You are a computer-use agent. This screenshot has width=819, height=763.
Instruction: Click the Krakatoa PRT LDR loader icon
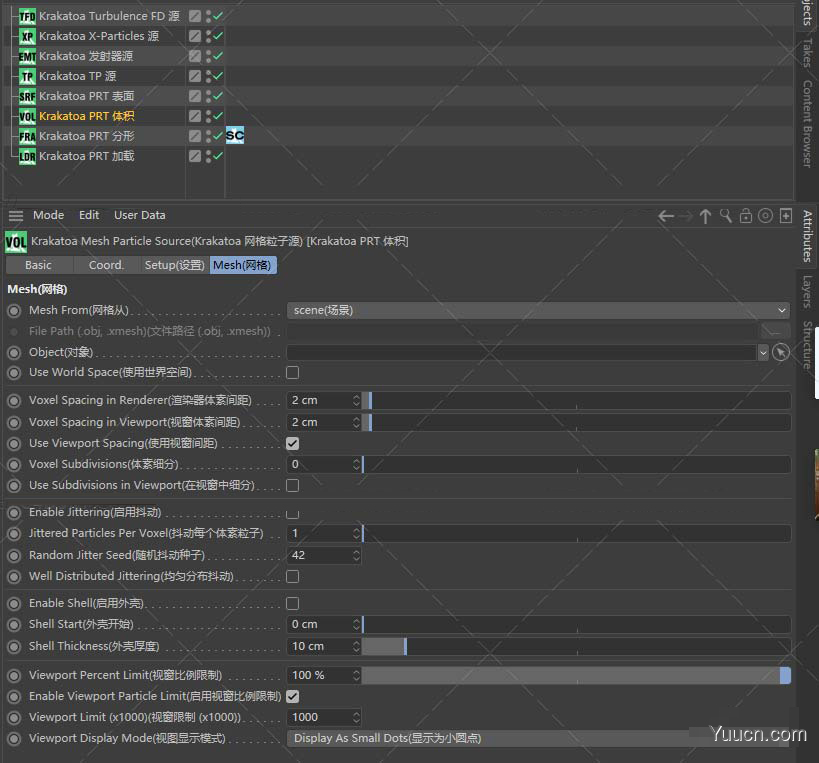pyautogui.click(x=27, y=156)
